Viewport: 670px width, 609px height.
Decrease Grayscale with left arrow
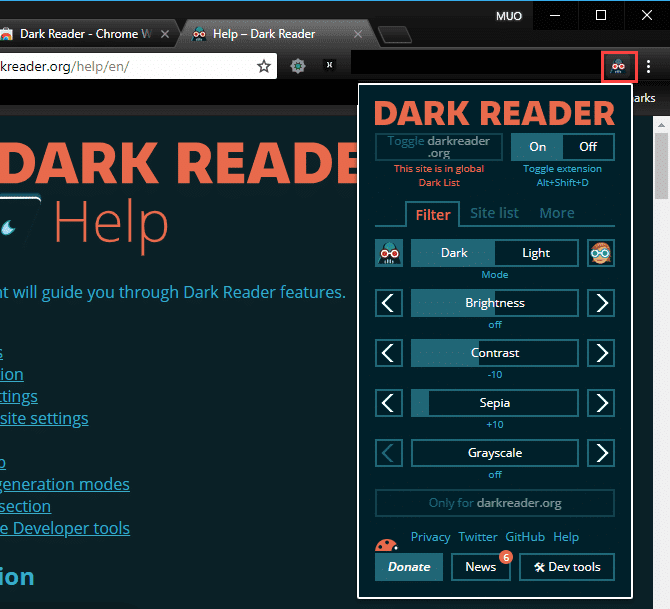(x=389, y=453)
